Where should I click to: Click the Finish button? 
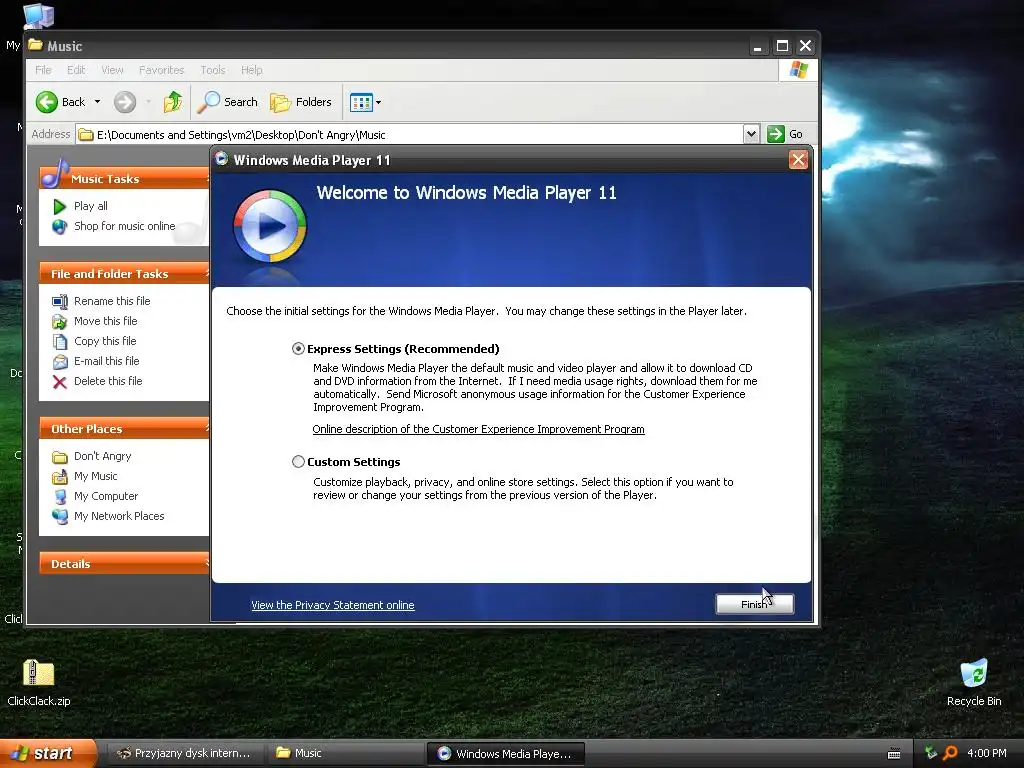(754, 604)
